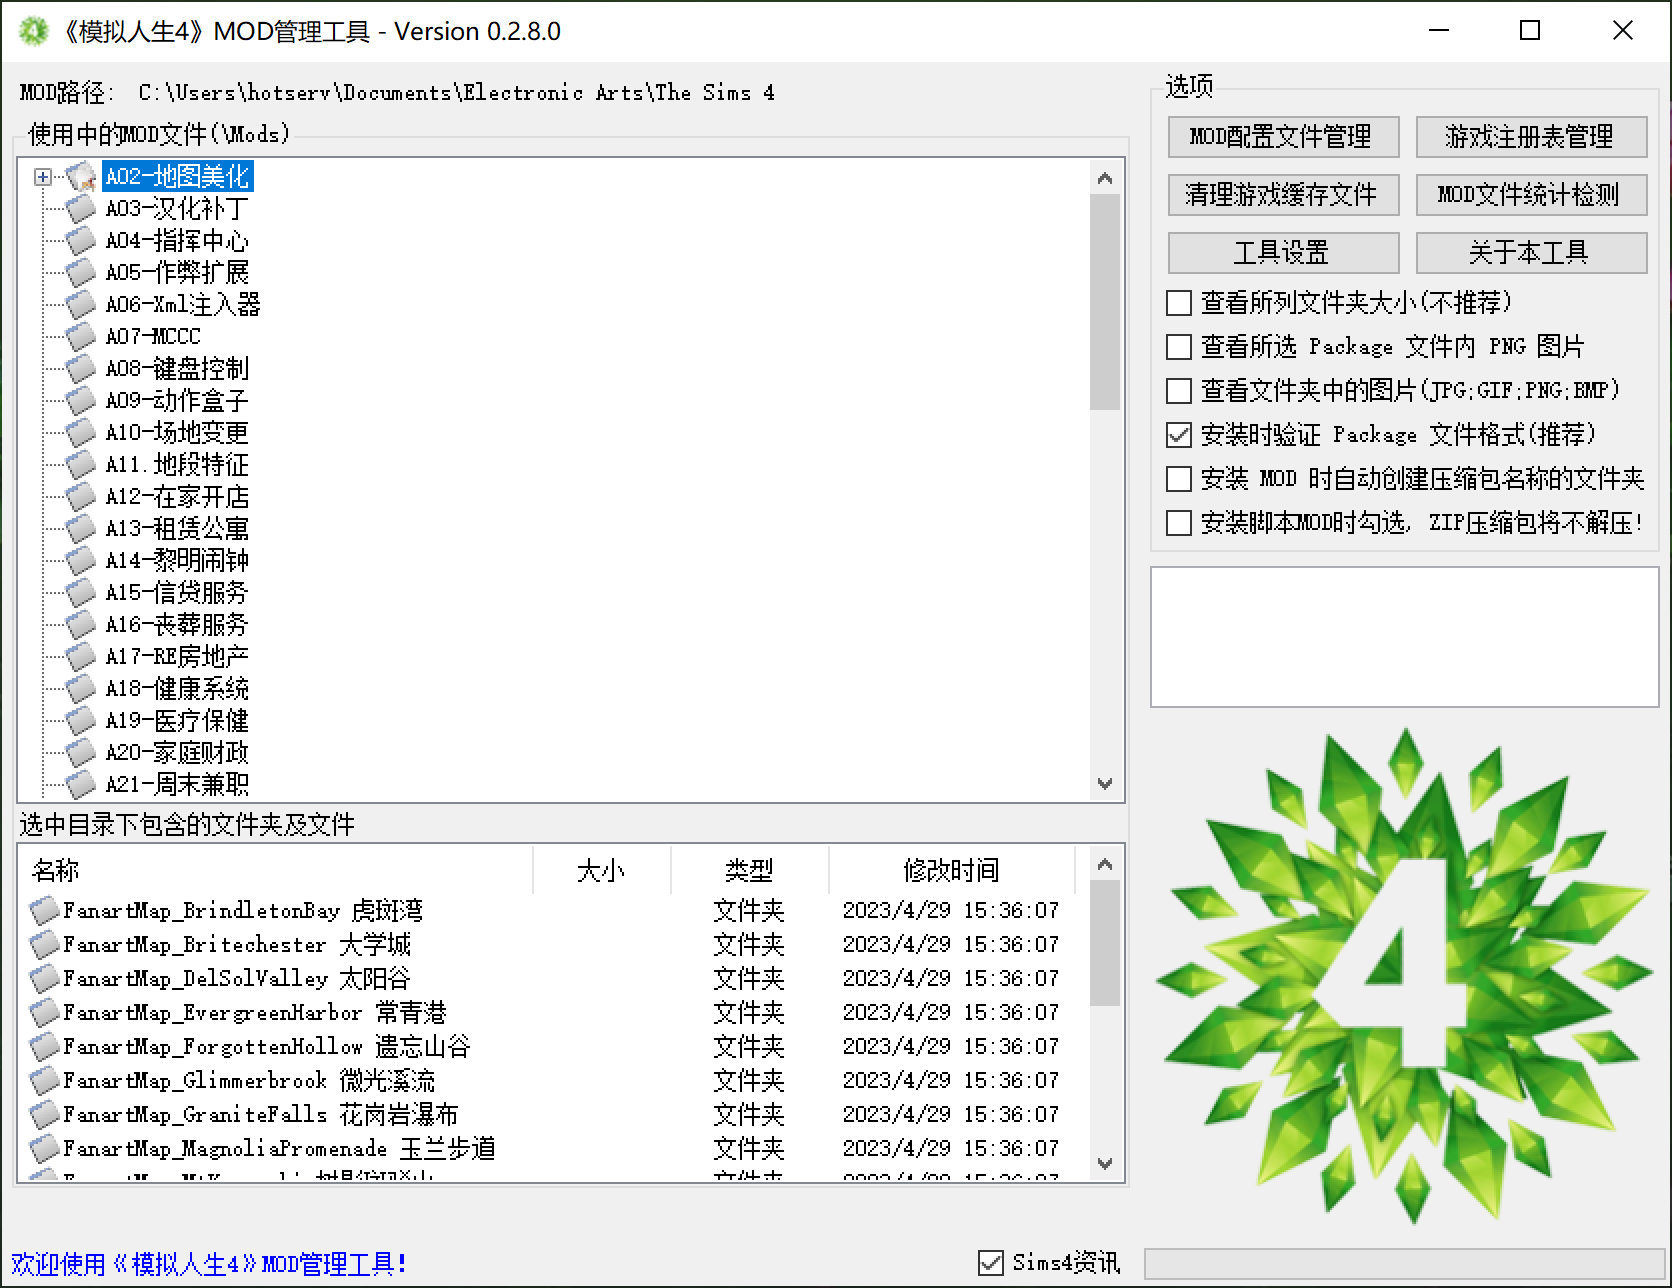Screen dimensions: 1672x1288
Task: Expand the A02-地图美化 tree node
Action: (42, 177)
